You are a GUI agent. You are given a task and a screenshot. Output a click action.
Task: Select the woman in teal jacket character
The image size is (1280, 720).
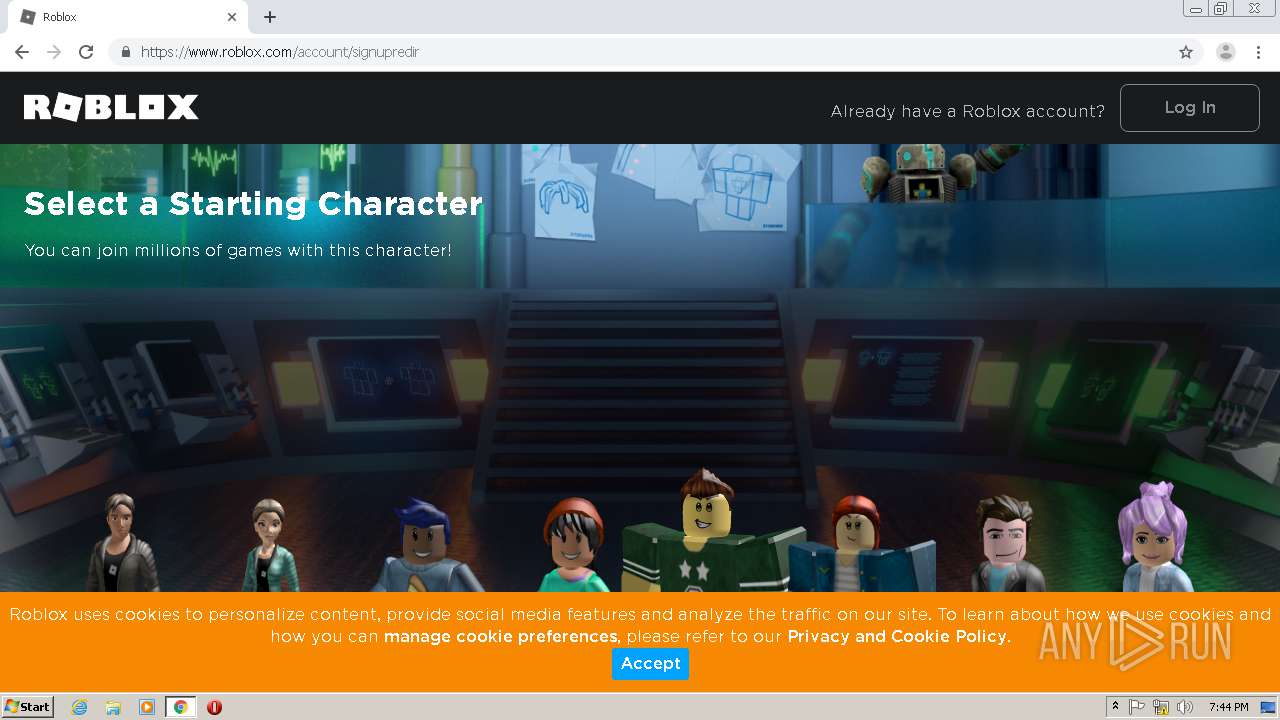pyautogui.click(x=269, y=546)
